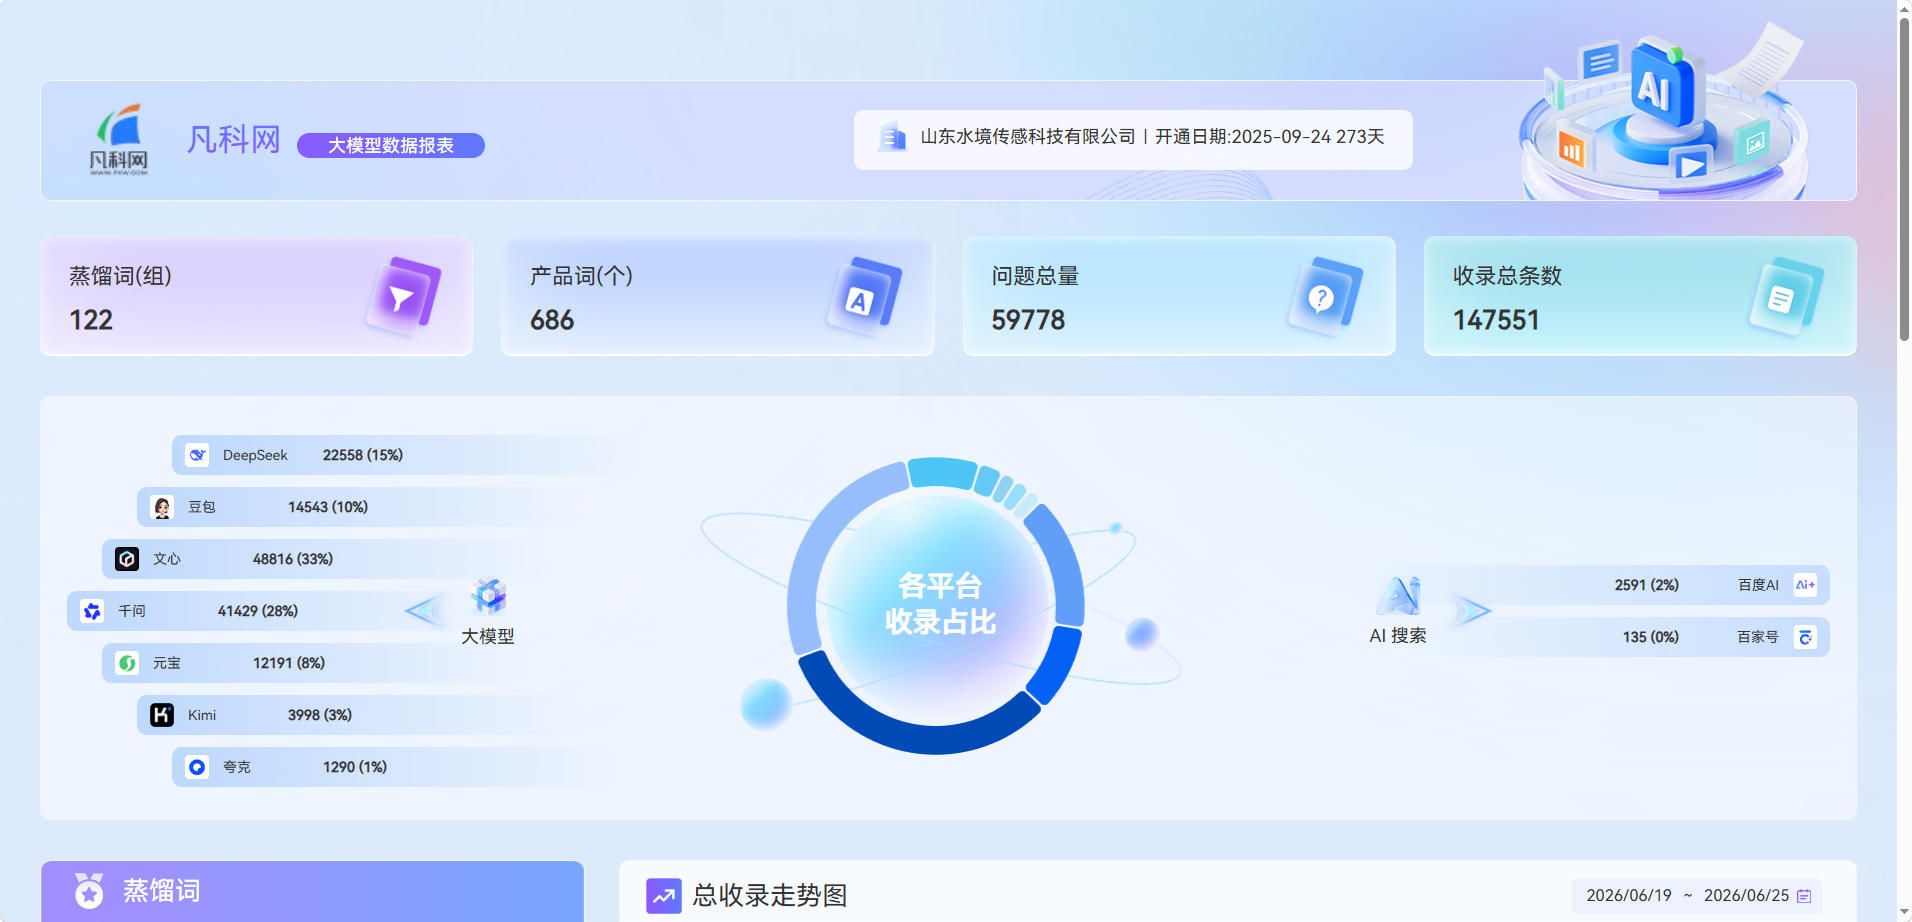Click 夸克 value 1290 (1%)
This screenshot has width=1912, height=922.
(355, 767)
